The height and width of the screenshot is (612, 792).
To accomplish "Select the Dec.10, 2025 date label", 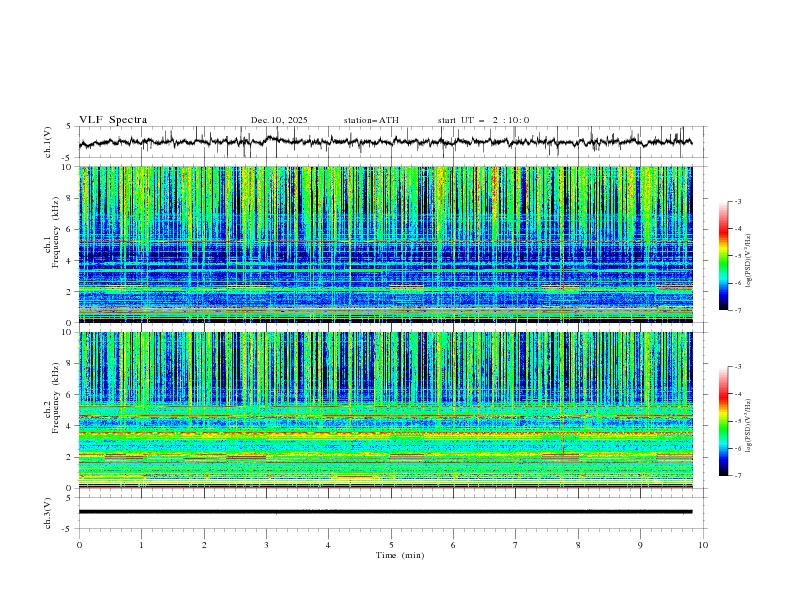I will coord(279,120).
